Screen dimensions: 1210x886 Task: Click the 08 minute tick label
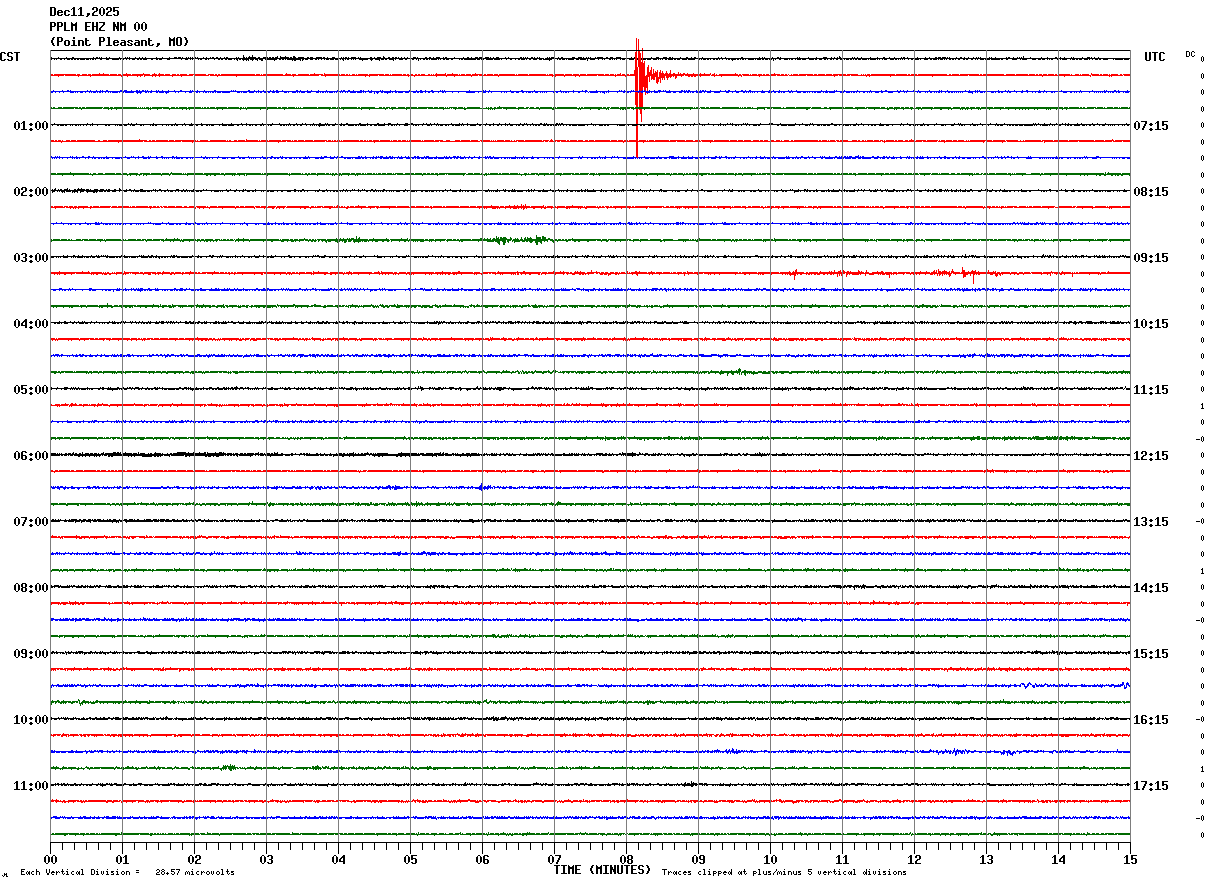[x=627, y=860]
